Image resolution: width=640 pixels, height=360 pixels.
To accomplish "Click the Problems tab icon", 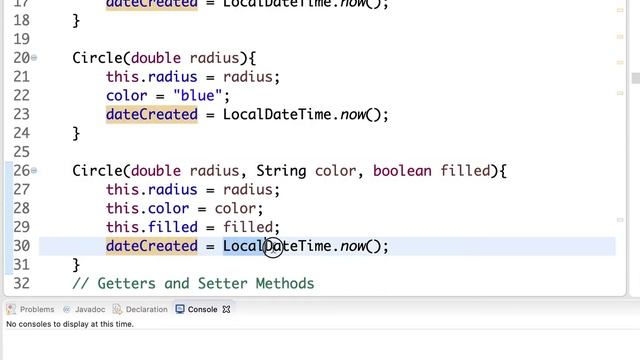I will click(11, 309).
